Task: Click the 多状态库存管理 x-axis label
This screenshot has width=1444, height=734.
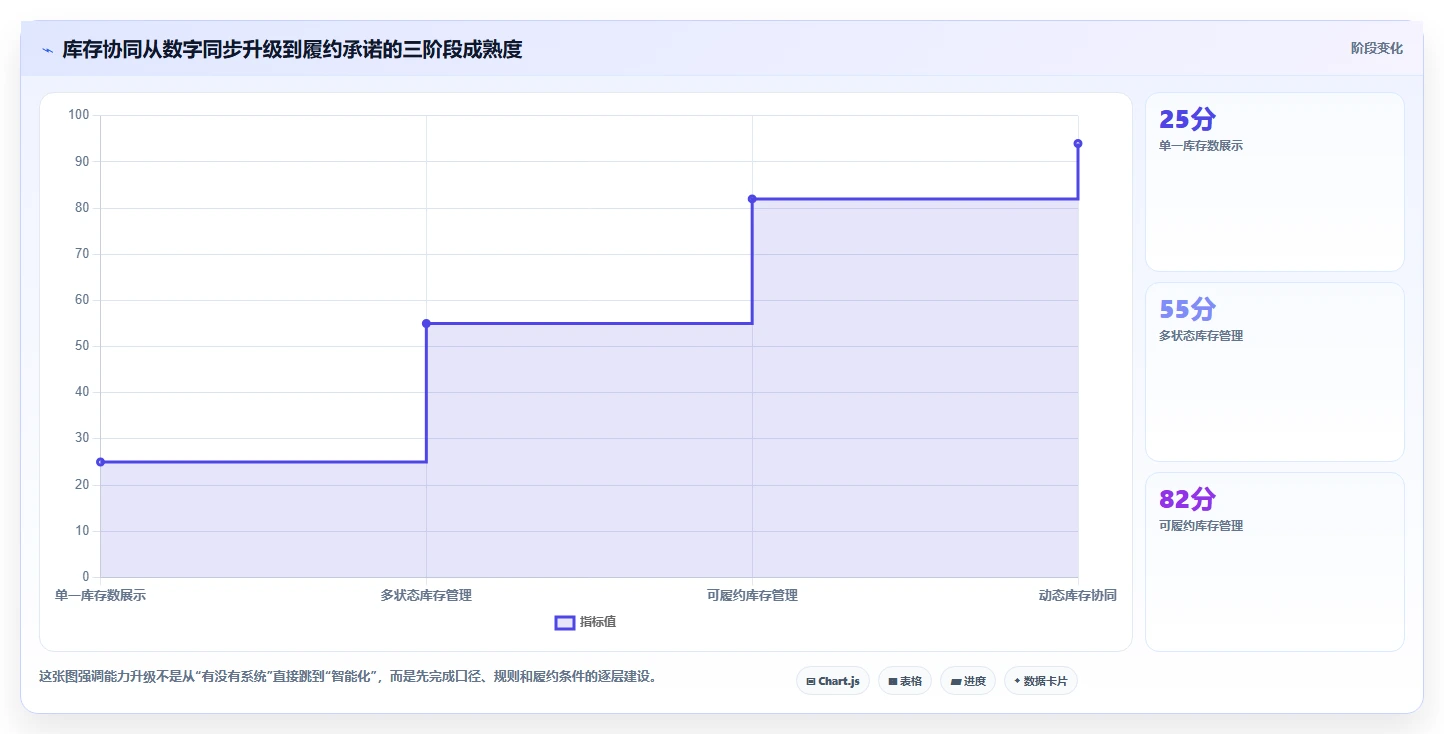Action: (426, 595)
